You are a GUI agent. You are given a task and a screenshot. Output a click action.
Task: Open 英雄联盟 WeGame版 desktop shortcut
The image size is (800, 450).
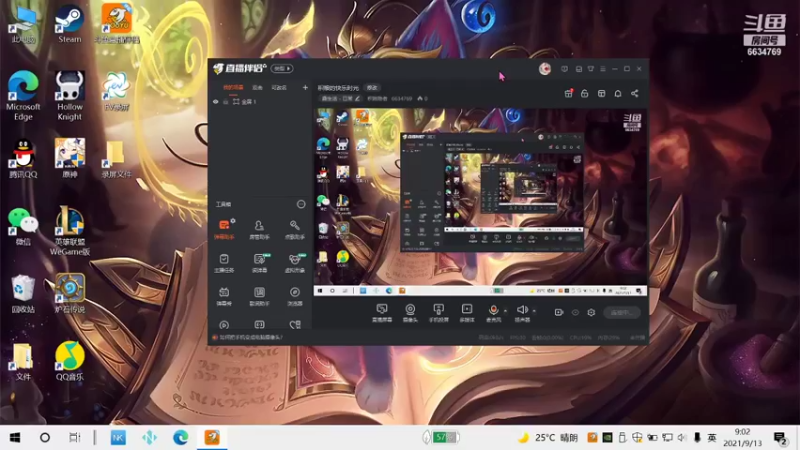[69, 231]
